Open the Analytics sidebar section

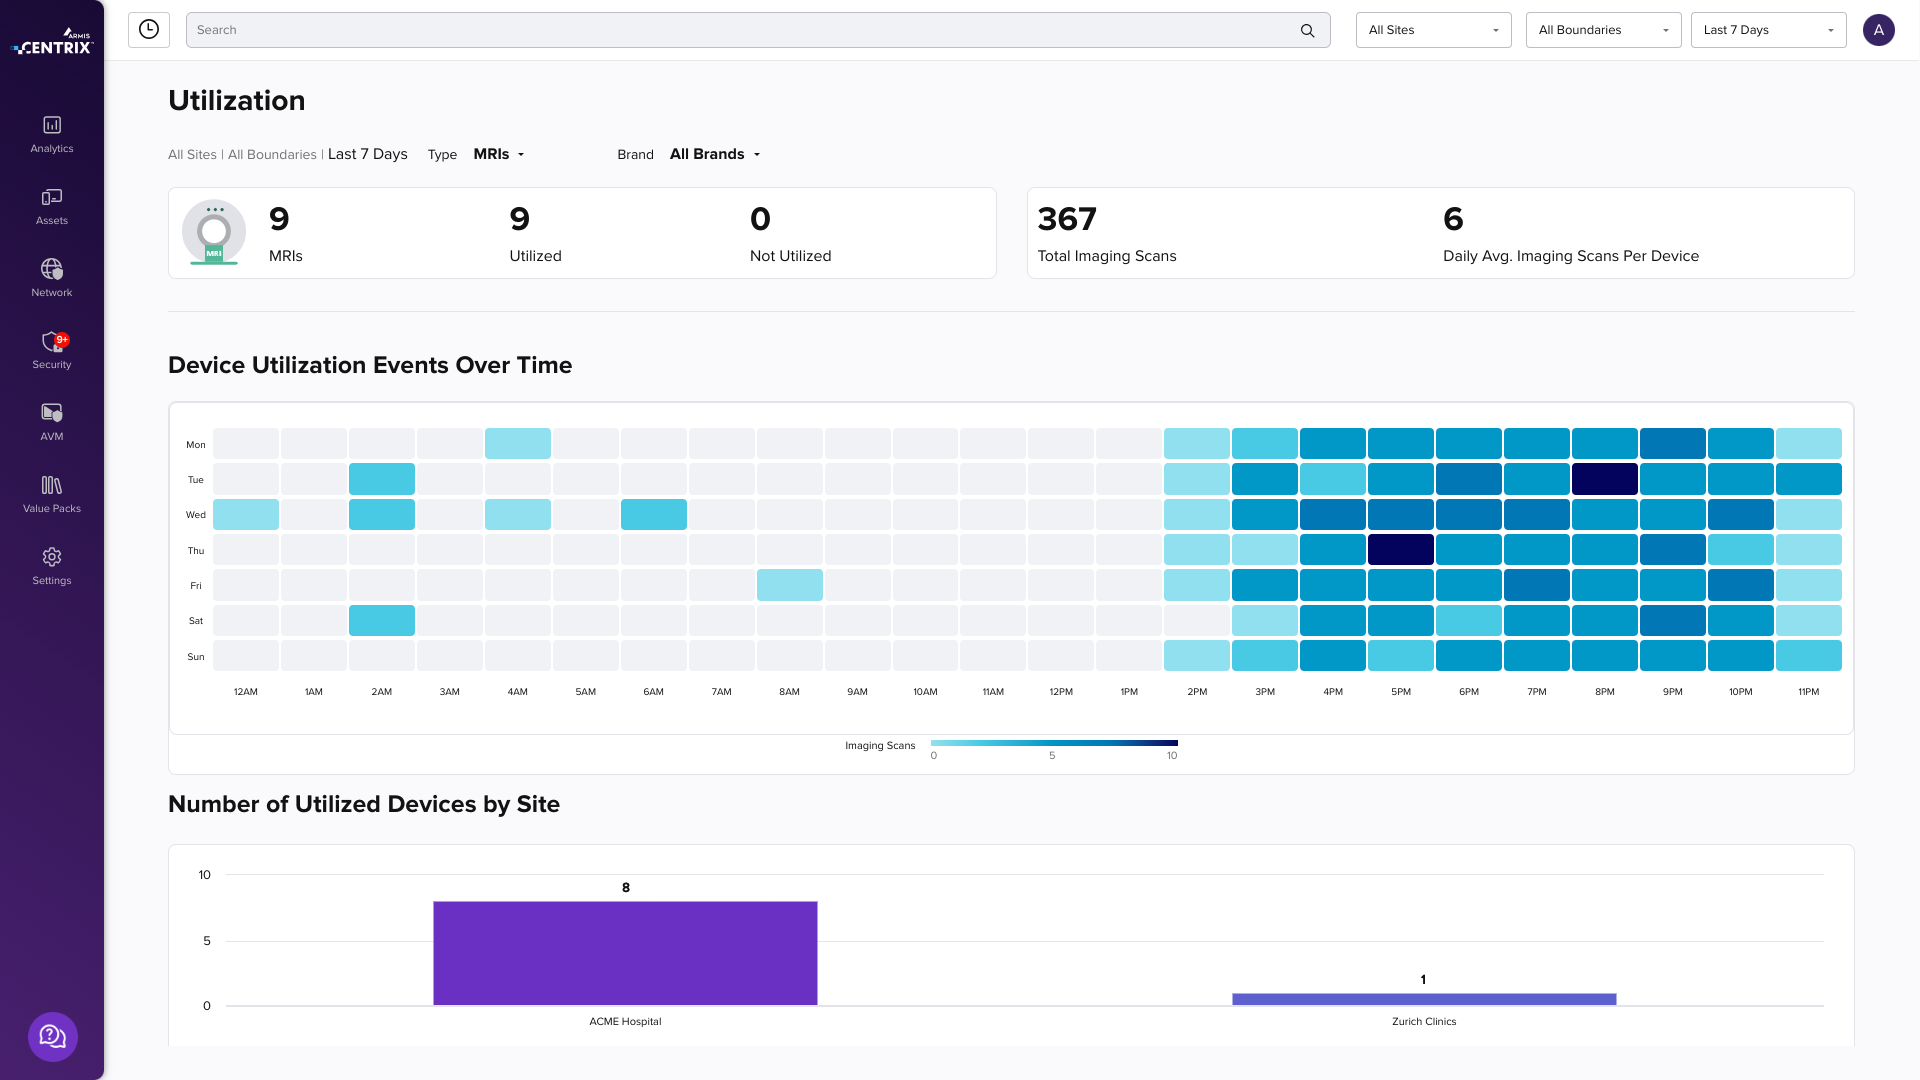52,134
